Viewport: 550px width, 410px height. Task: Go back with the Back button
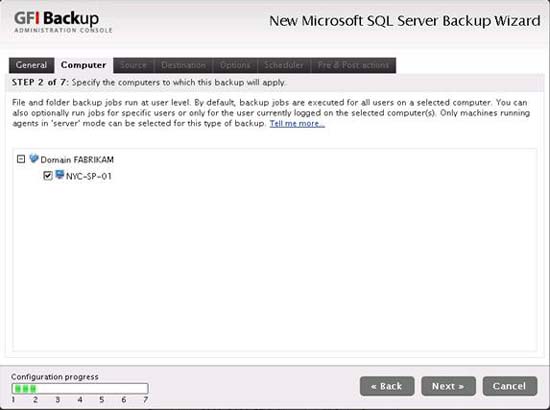point(387,386)
